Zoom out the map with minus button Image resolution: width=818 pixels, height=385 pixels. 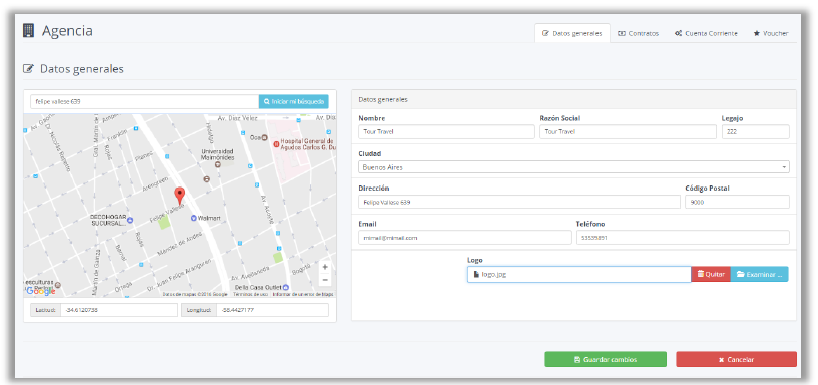pyautogui.click(x=325, y=280)
